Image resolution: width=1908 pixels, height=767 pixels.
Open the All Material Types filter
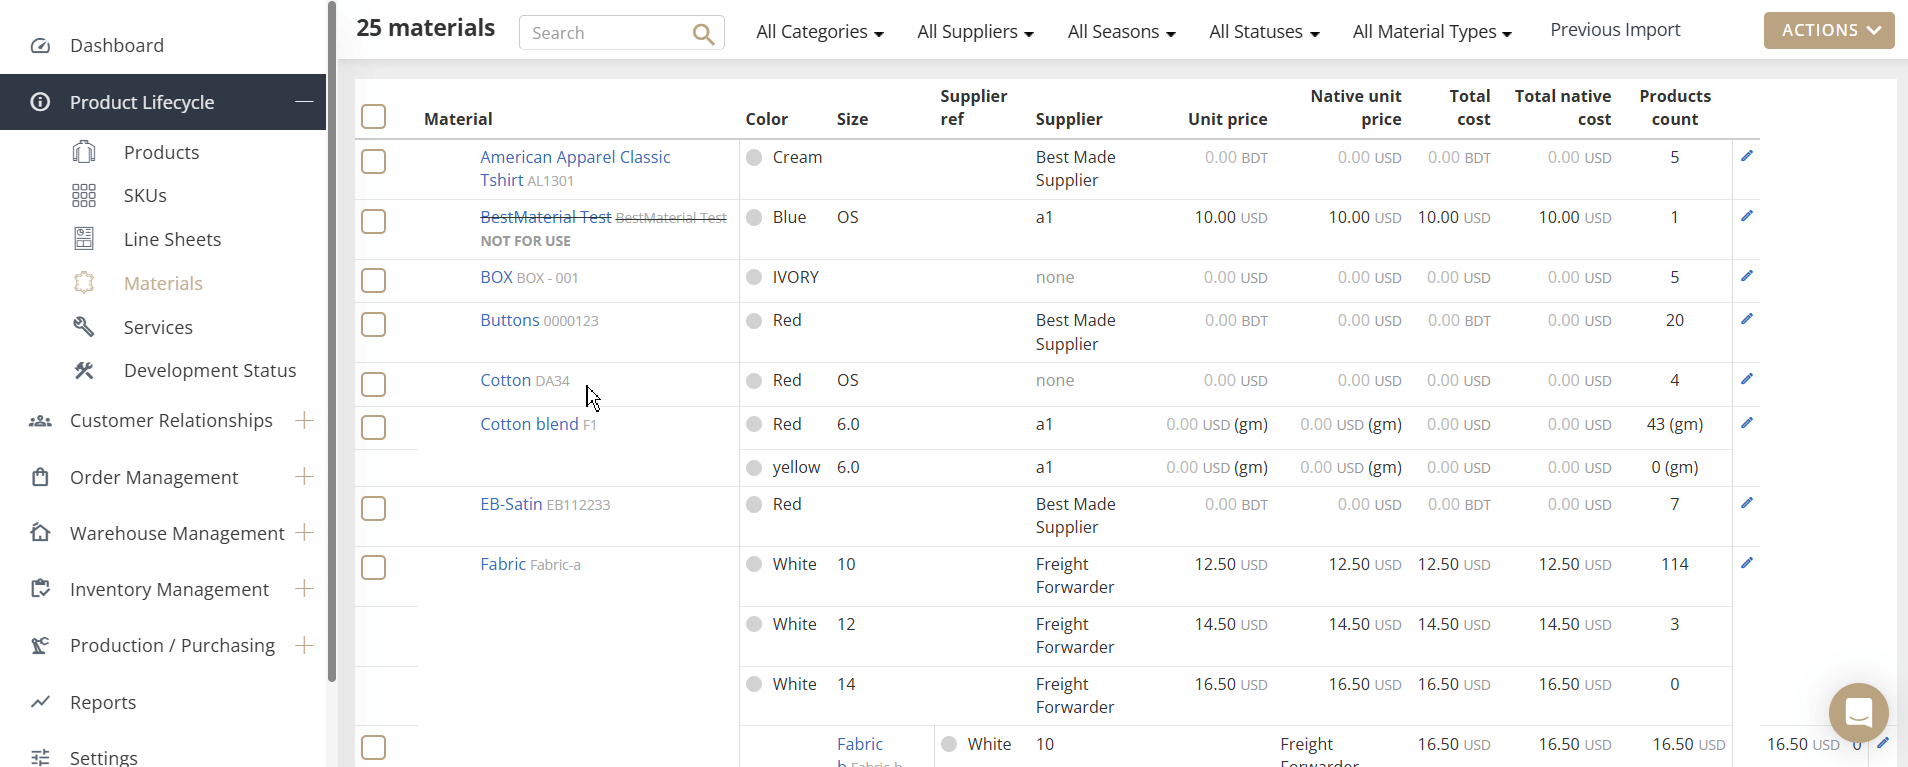coord(1432,32)
